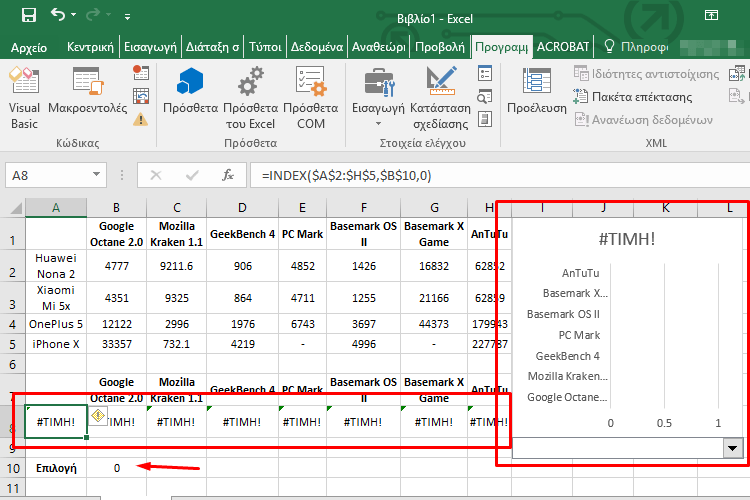750x500 pixels.
Task: Click the Name Box showing A8
Action: pos(48,175)
